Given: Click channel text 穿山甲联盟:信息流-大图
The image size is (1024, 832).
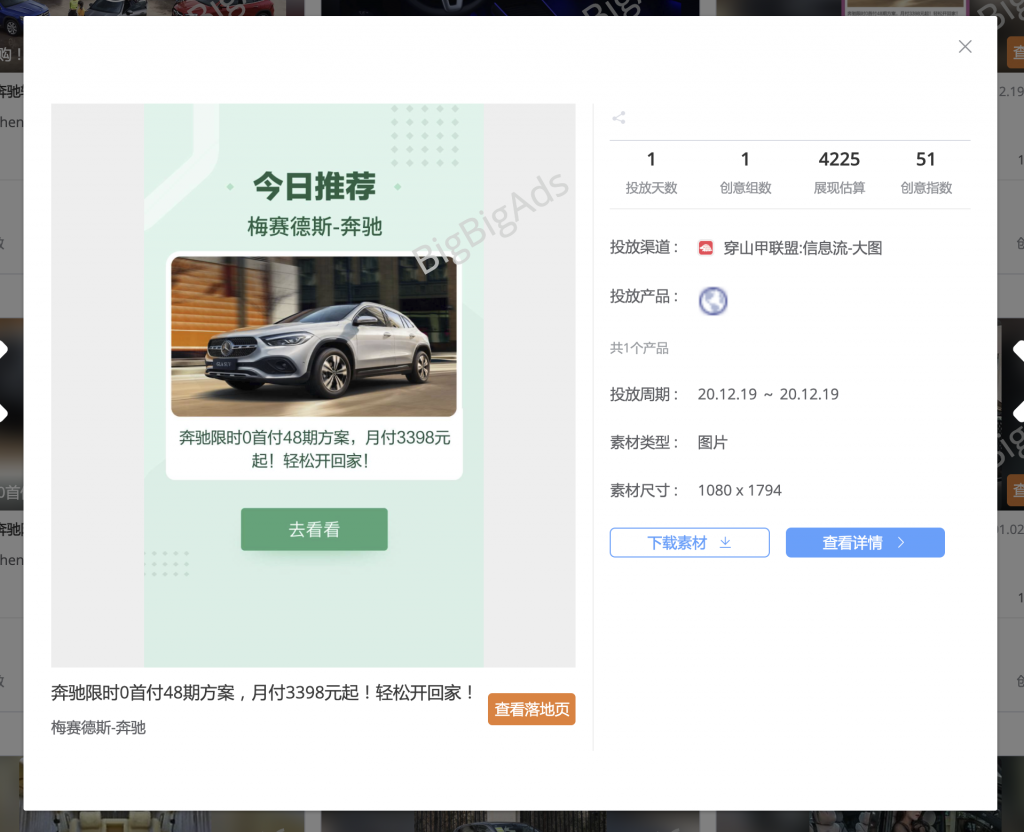Looking at the screenshot, I should [803, 248].
